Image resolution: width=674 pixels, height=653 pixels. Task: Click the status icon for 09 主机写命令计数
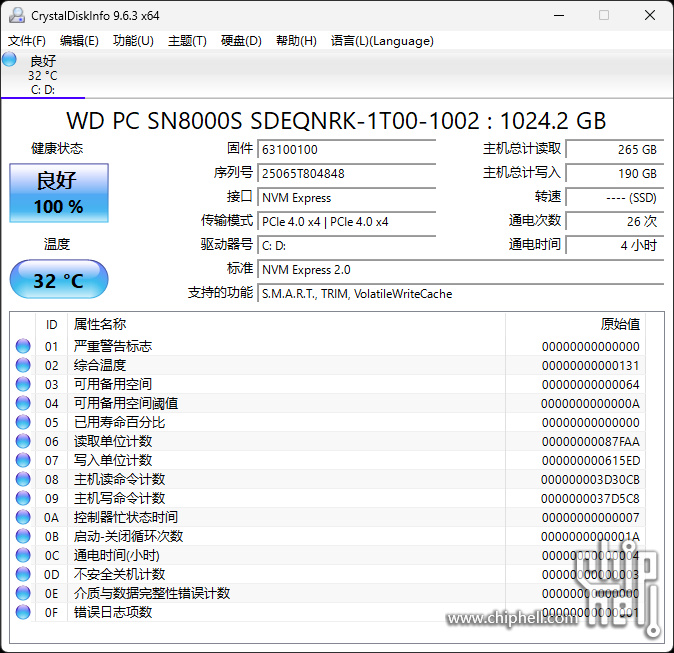tap(23, 498)
